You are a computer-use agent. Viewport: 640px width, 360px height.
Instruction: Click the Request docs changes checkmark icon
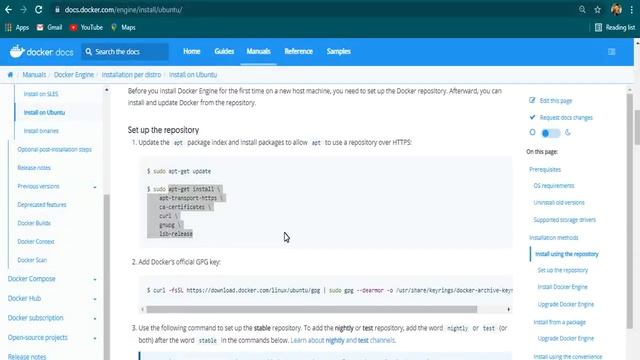(532, 117)
